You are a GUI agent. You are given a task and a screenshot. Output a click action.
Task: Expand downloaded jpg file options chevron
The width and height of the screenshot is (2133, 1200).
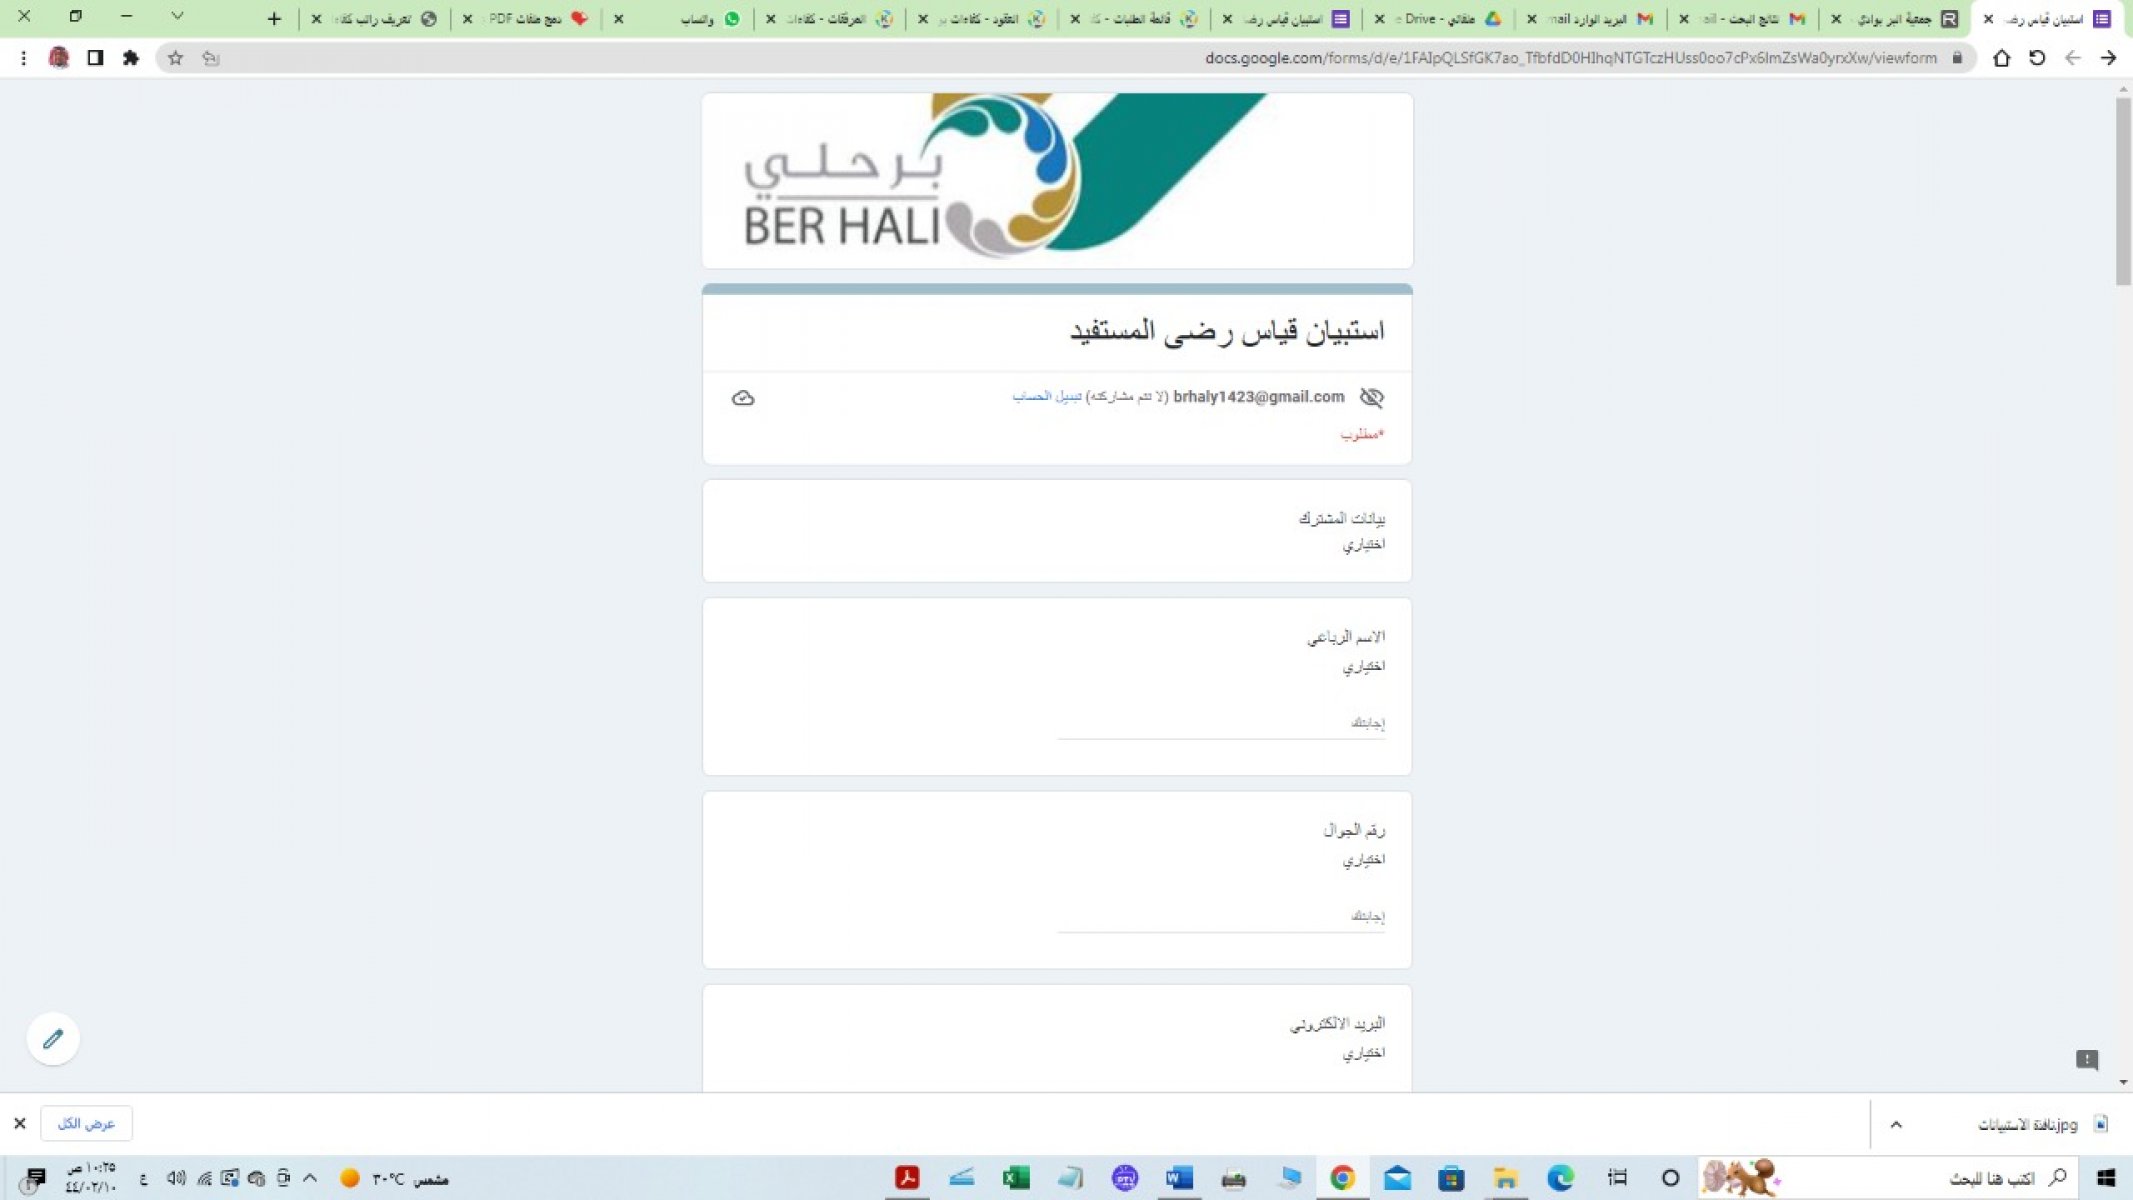(x=1895, y=1124)
